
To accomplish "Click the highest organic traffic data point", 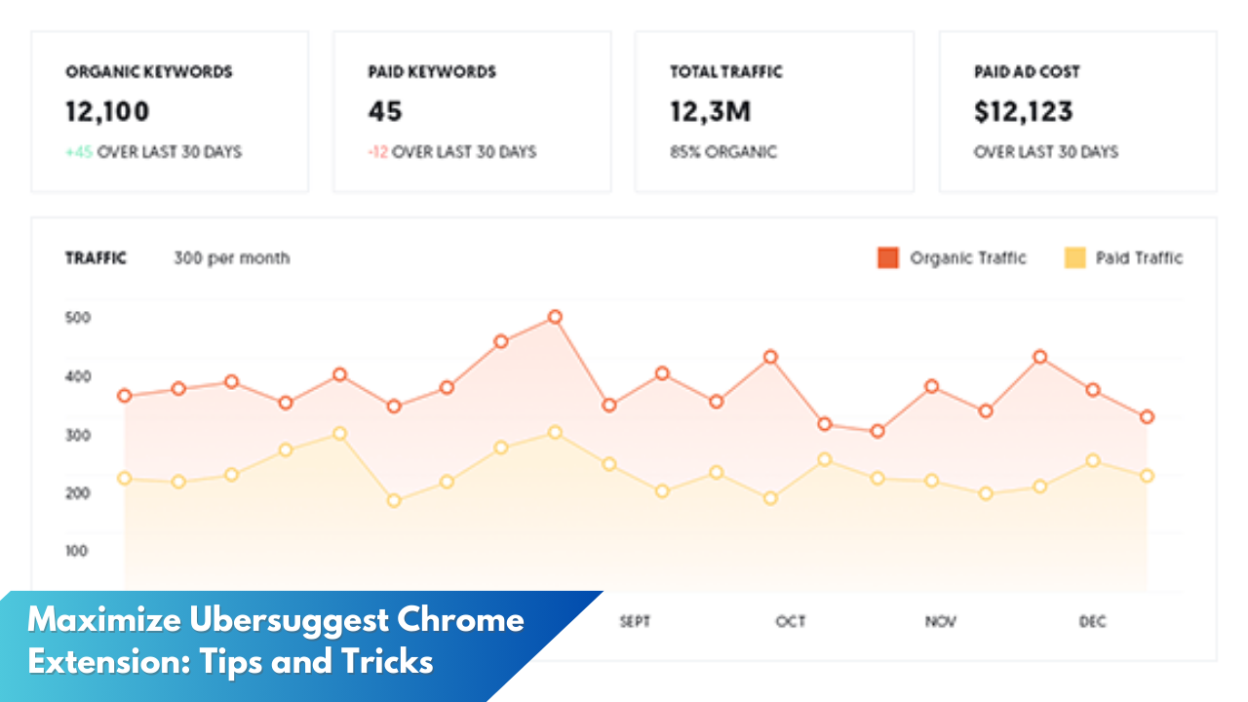I will coord(555,317).
